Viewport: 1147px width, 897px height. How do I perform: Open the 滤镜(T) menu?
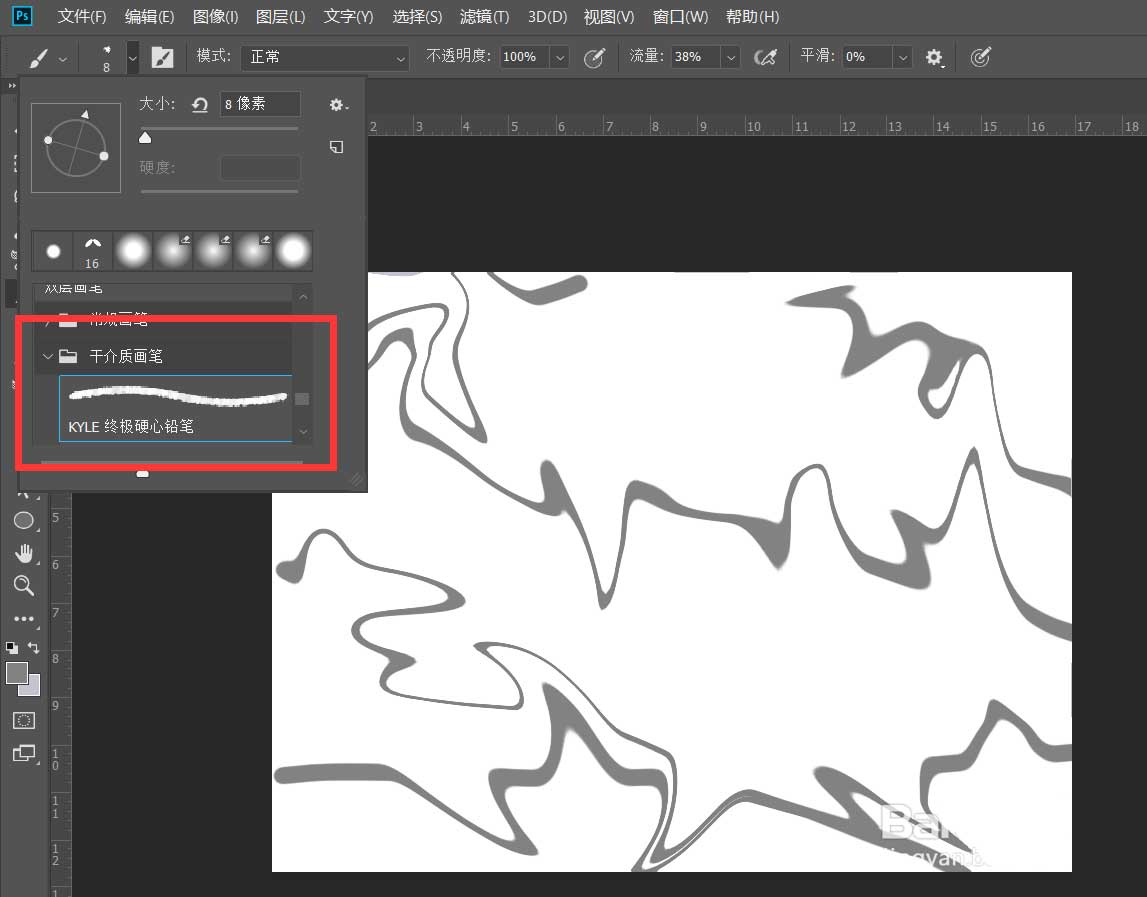(x=484, y=16)
